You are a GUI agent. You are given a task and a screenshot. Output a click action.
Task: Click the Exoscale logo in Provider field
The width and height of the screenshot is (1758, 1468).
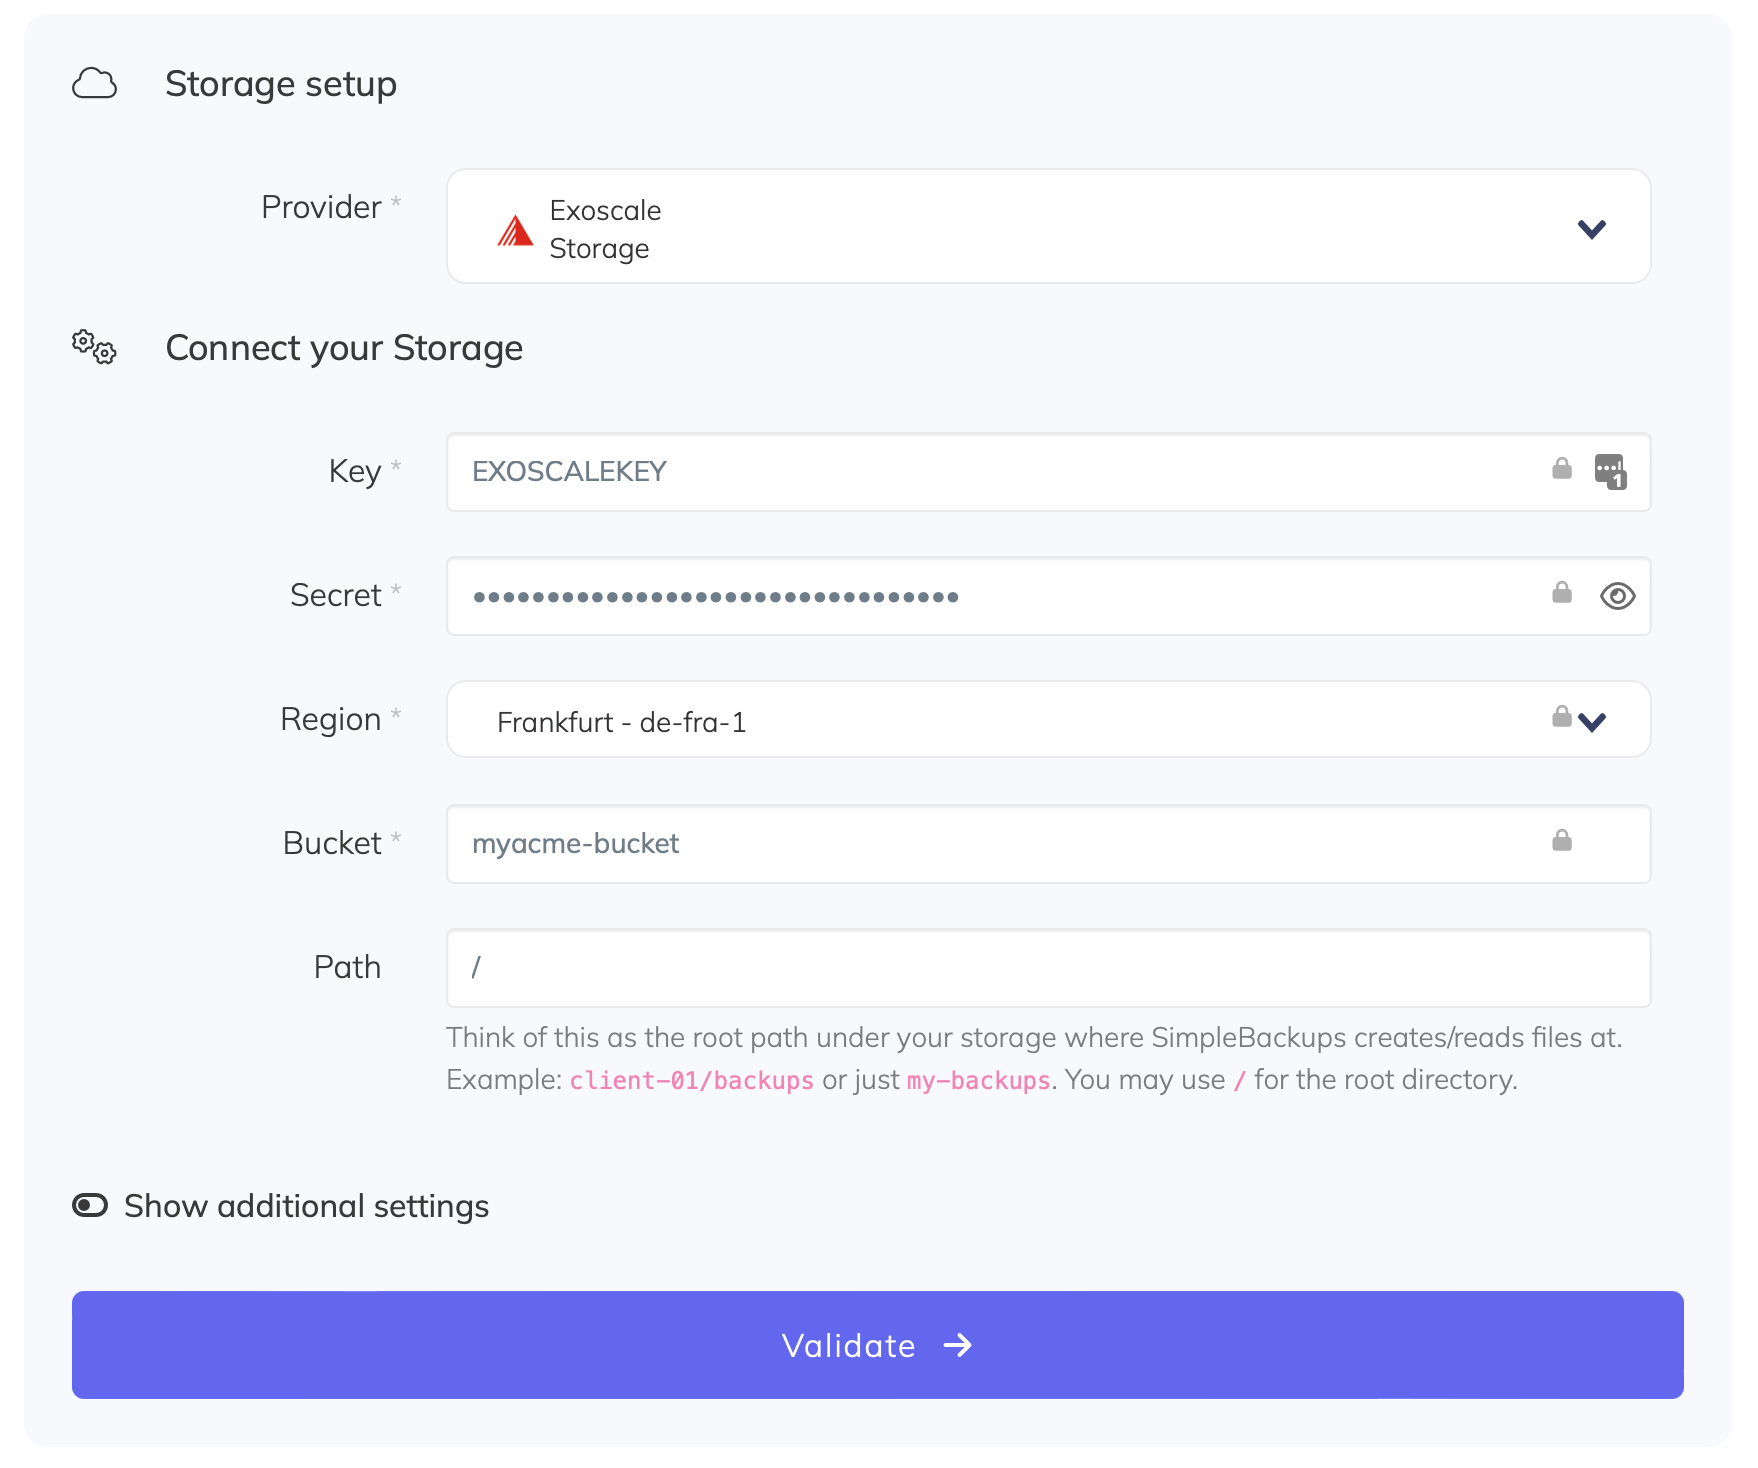pyautogui.click(x=513, y=230)
